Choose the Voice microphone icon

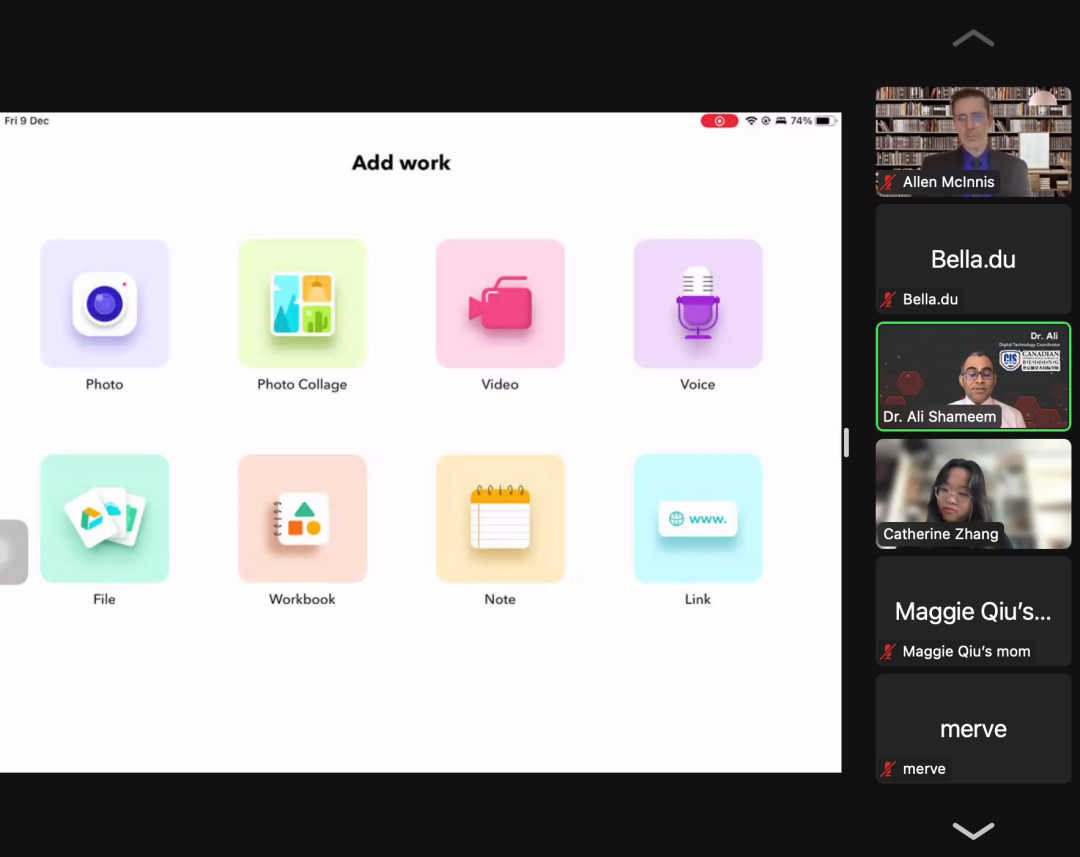[x=698, y=304]
